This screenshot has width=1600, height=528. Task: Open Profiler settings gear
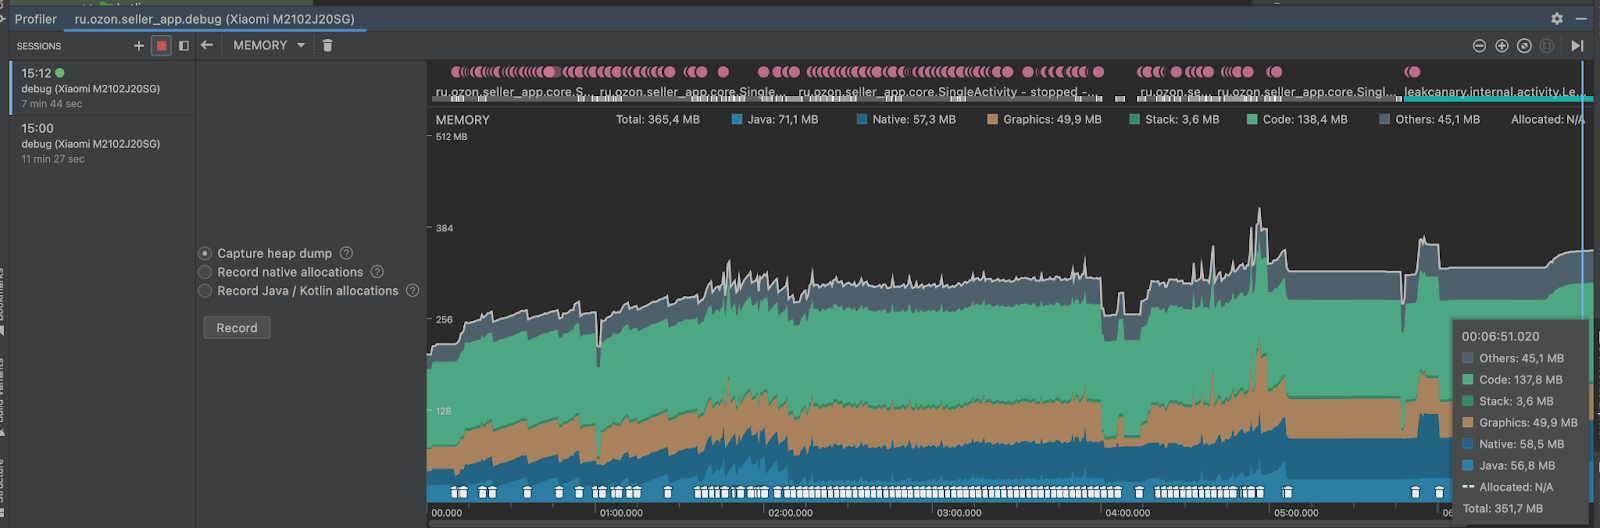[x=1557, y=19]
